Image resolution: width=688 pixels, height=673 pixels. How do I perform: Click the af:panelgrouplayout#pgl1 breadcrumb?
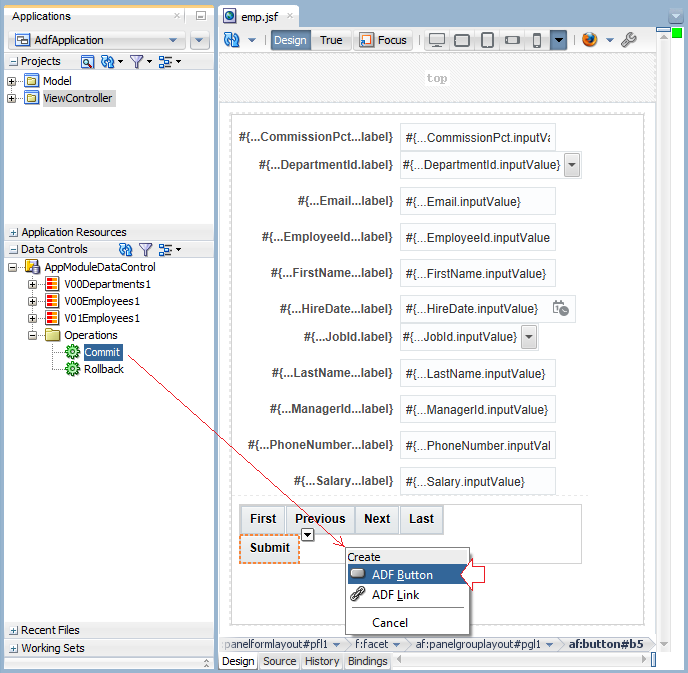[x=478, y=644]
